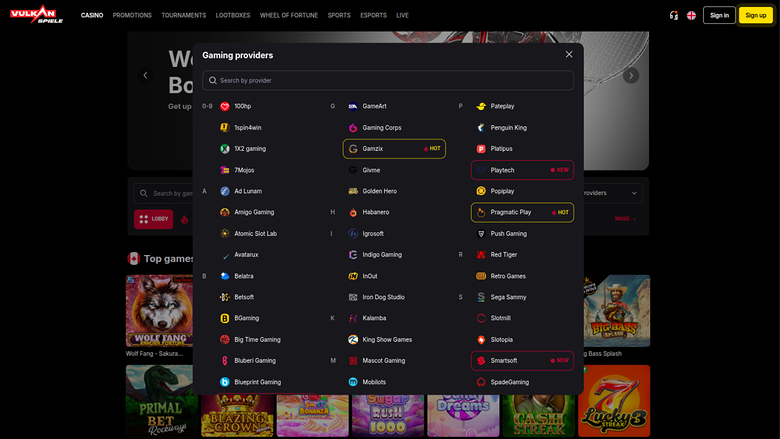The width and height of the screenshot is (780, 439).
Task: Close the Gaming providers dialog
Action: pyautogui.click(x=569, y=55)
